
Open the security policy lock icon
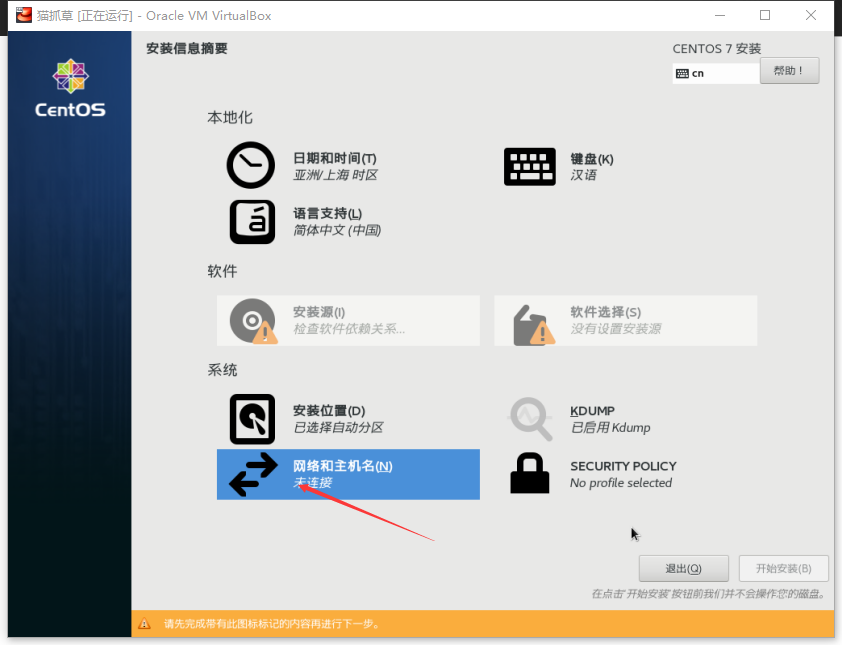point(529,473)
